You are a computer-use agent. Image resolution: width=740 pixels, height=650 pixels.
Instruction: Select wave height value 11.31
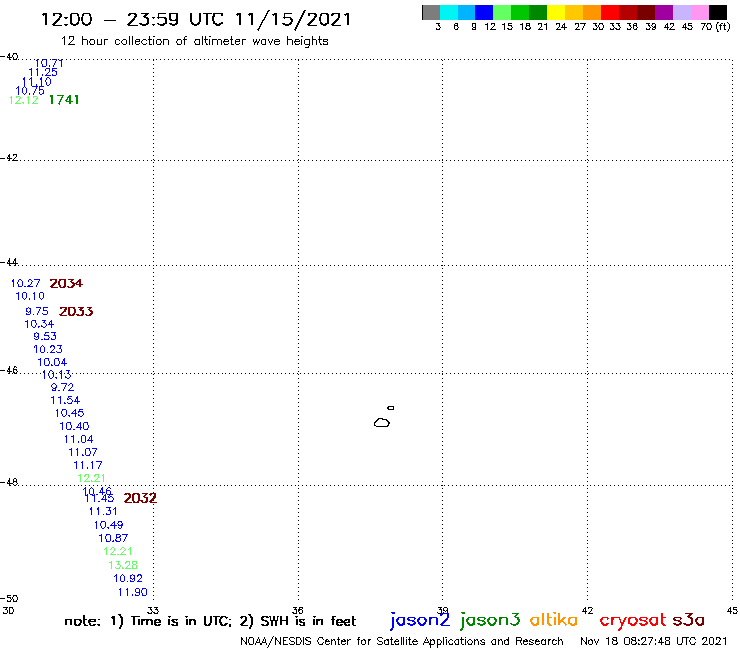[x=103, y=511]
